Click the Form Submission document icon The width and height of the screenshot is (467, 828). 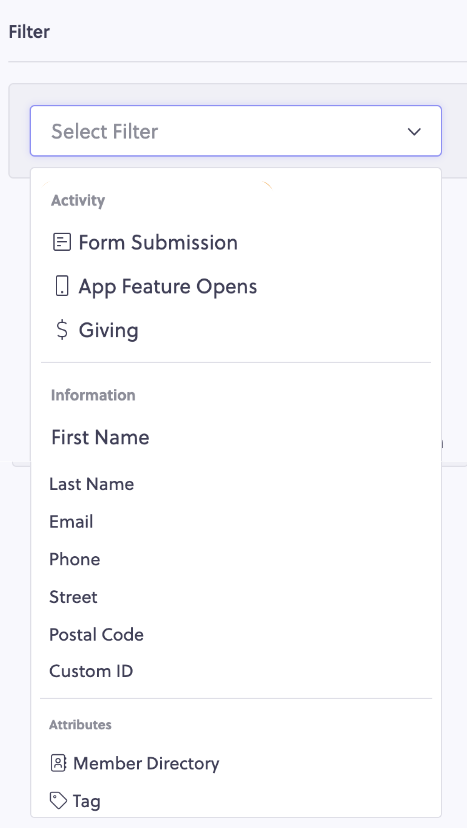[62, 242]
